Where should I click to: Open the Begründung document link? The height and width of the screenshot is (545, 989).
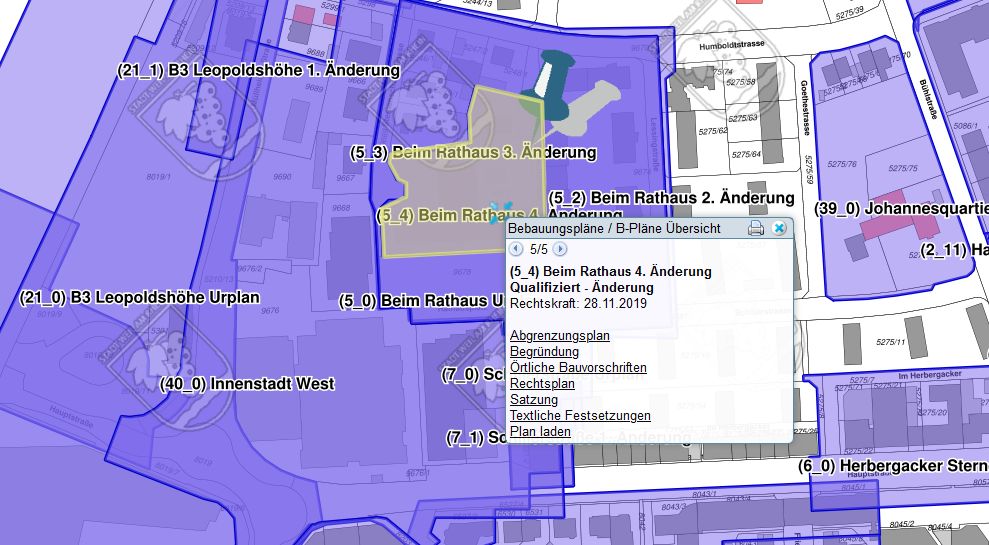pyautogui.click(x=544, y=352)
